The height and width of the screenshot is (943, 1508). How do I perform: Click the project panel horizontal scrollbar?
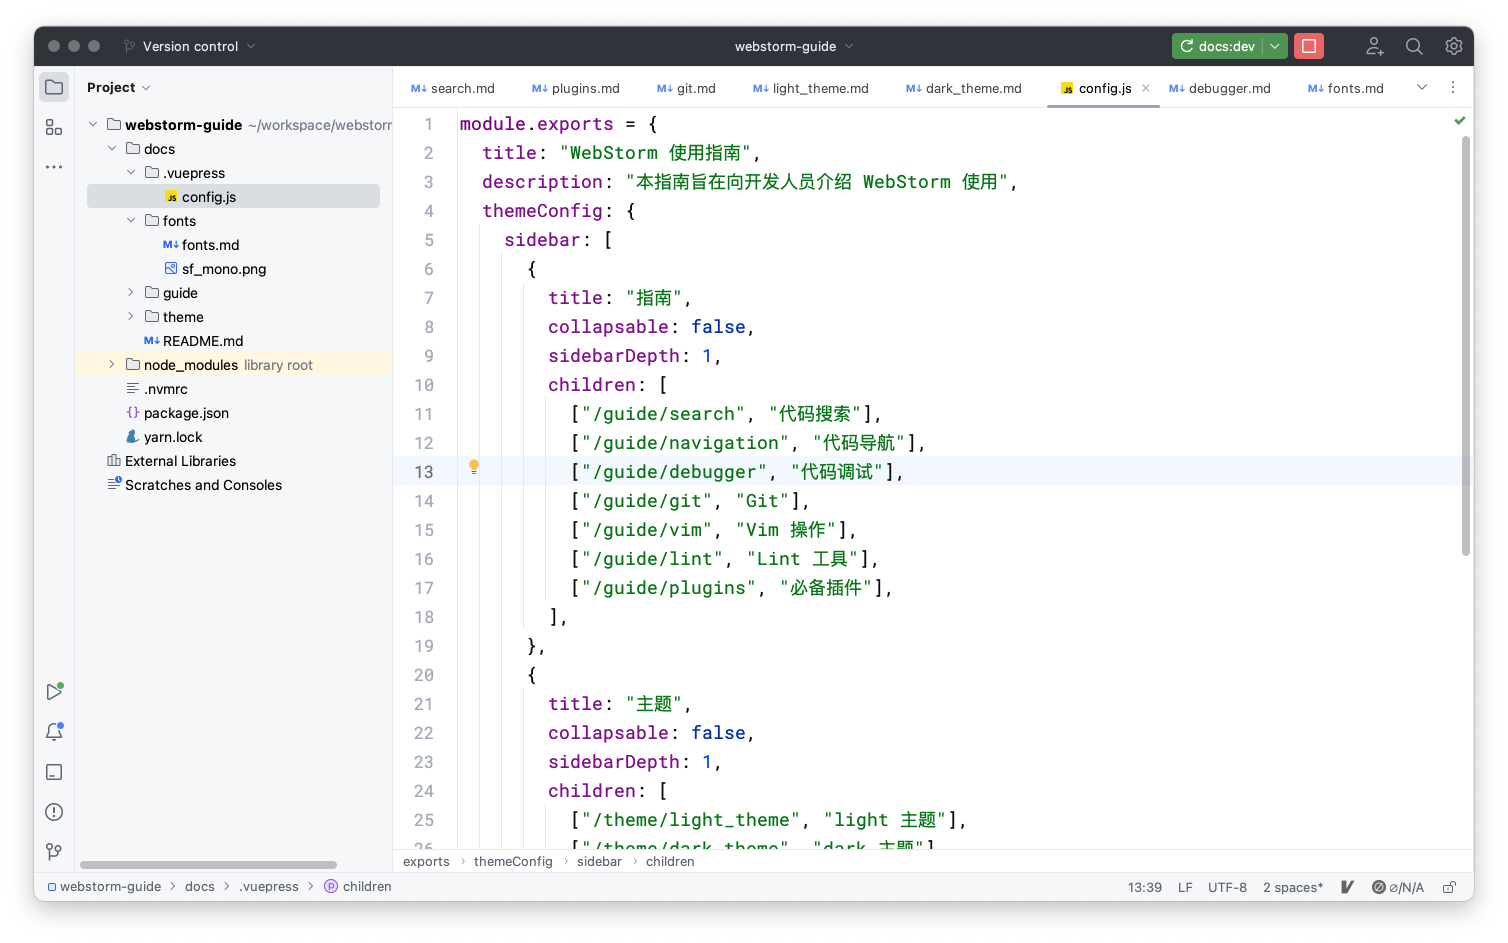coord(208,865)
